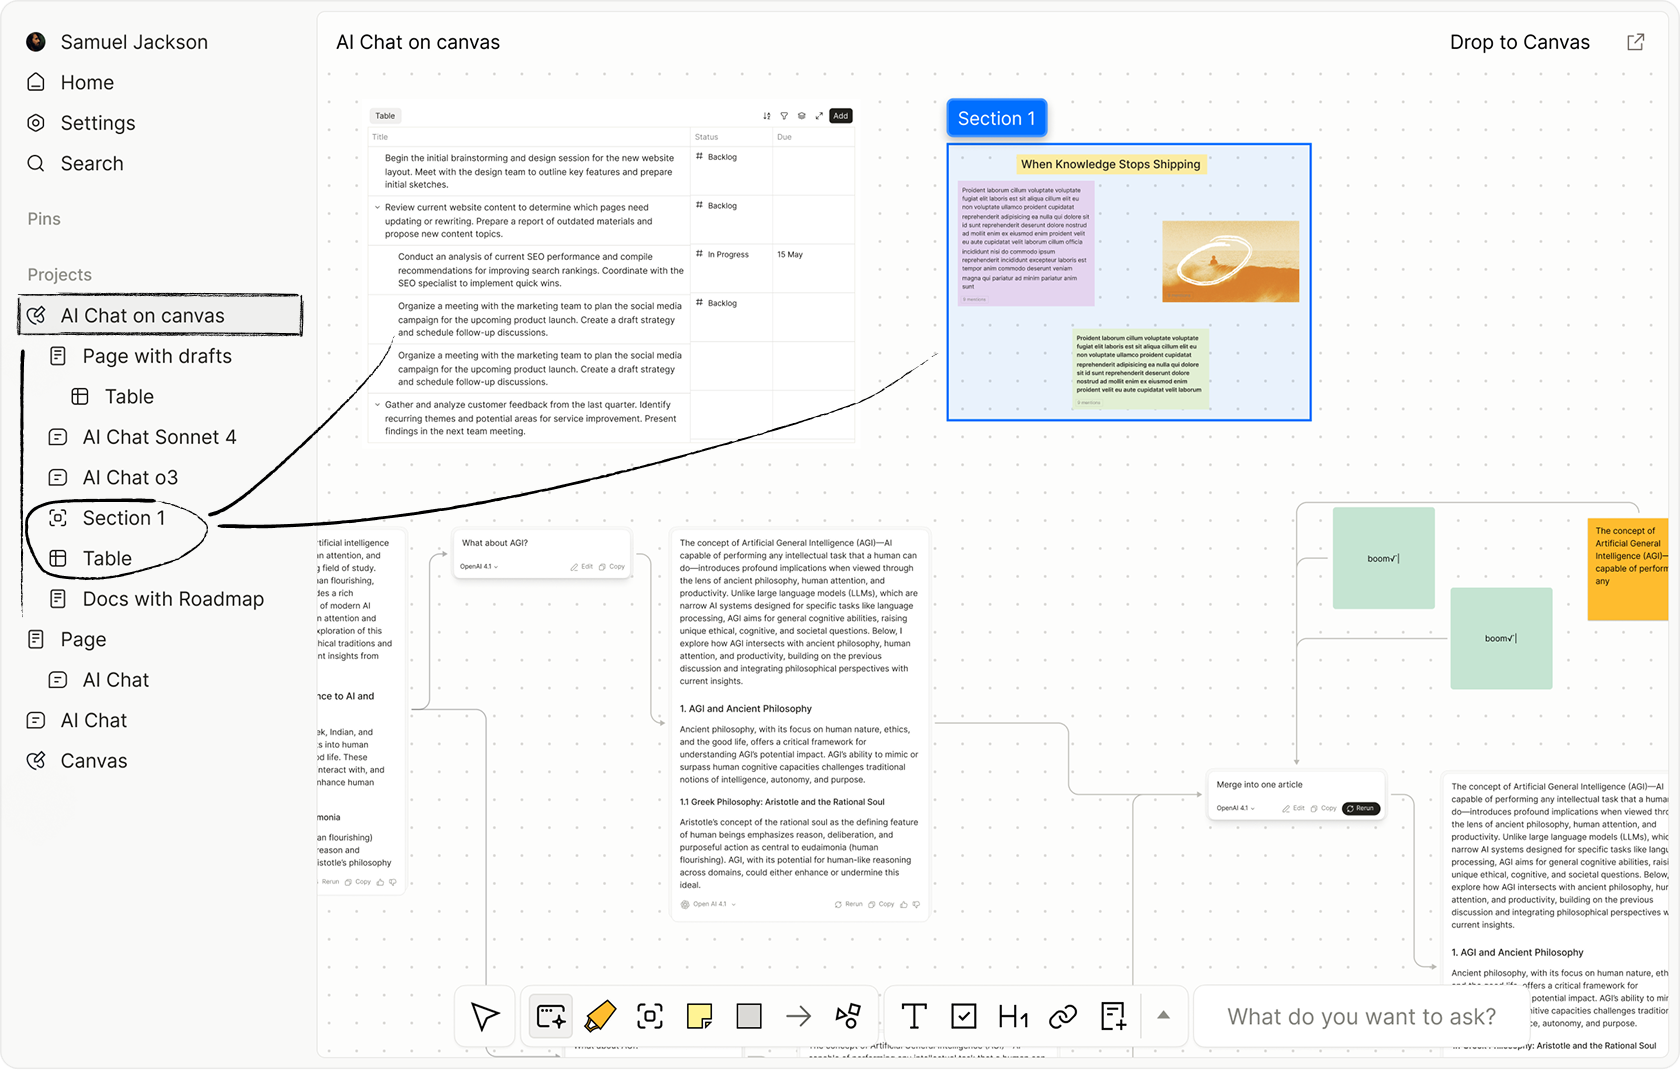Image resolution: width=1680 pixels, height=1070 pixels.
Task: Thumbs down the AGI response
Action: pyautogui.click(x=916, y=904)
